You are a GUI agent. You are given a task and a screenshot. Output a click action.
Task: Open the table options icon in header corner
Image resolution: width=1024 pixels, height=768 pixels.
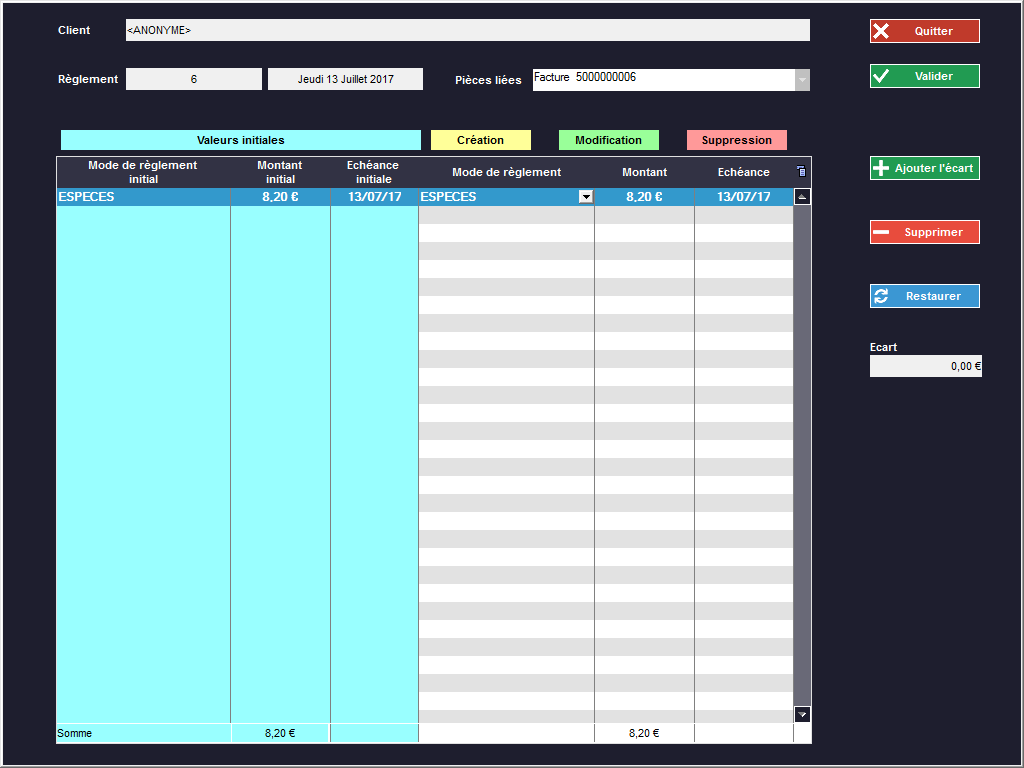(801, 172)
